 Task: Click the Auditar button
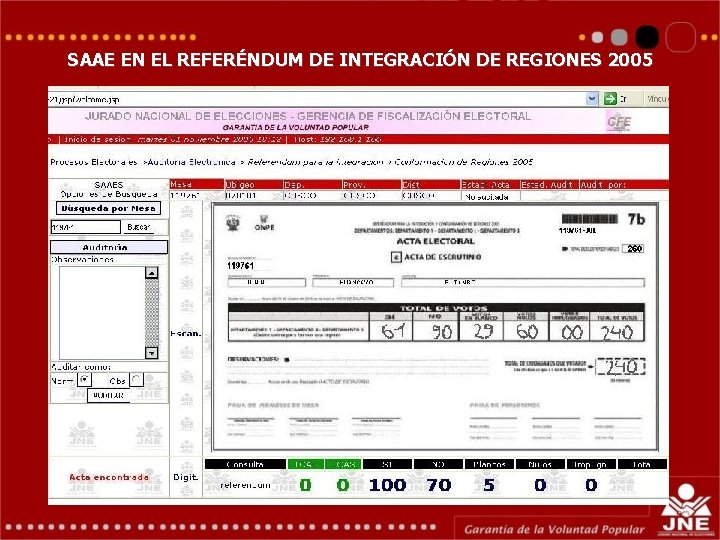[108, 395]
